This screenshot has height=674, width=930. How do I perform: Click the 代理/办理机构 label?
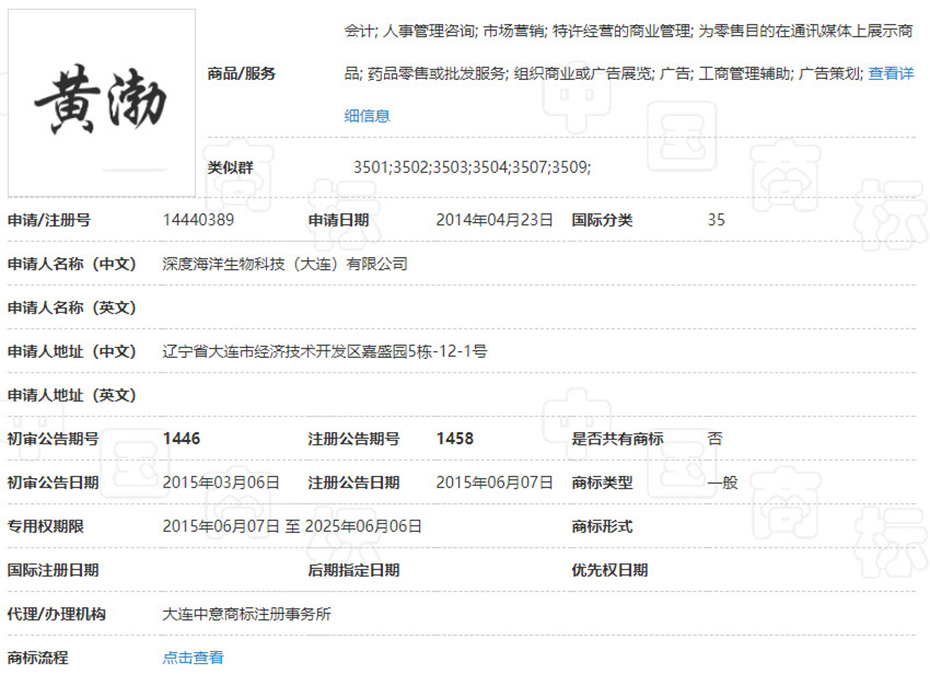click(x=56, y=614)
